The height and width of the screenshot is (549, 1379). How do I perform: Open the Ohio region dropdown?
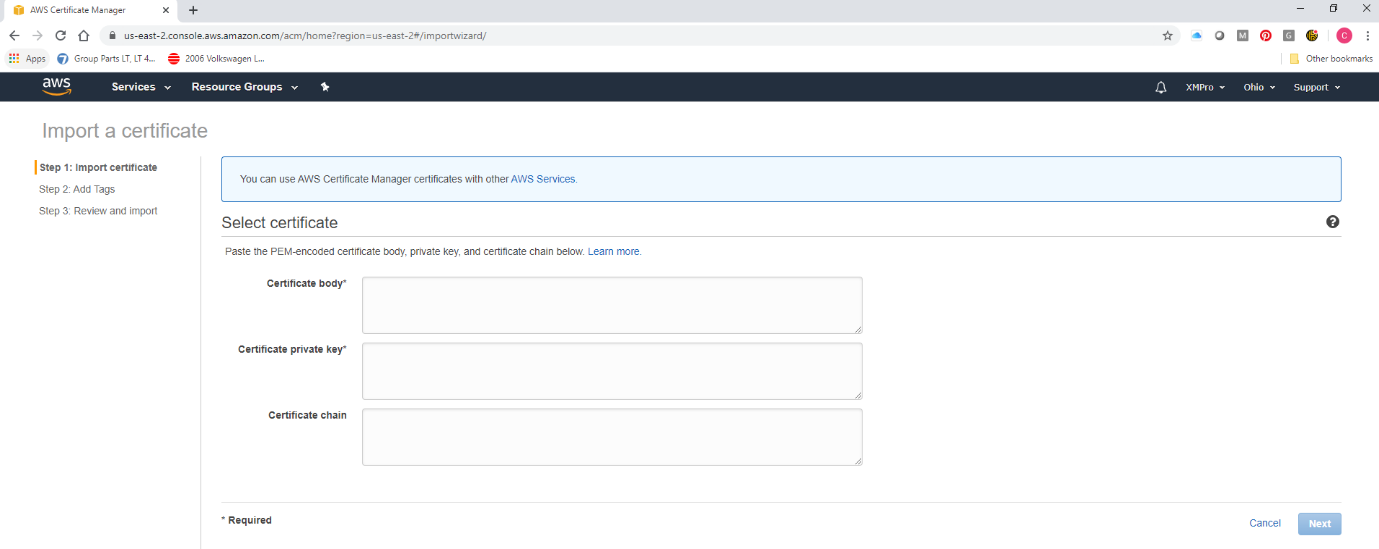(x=1259, y=87)
